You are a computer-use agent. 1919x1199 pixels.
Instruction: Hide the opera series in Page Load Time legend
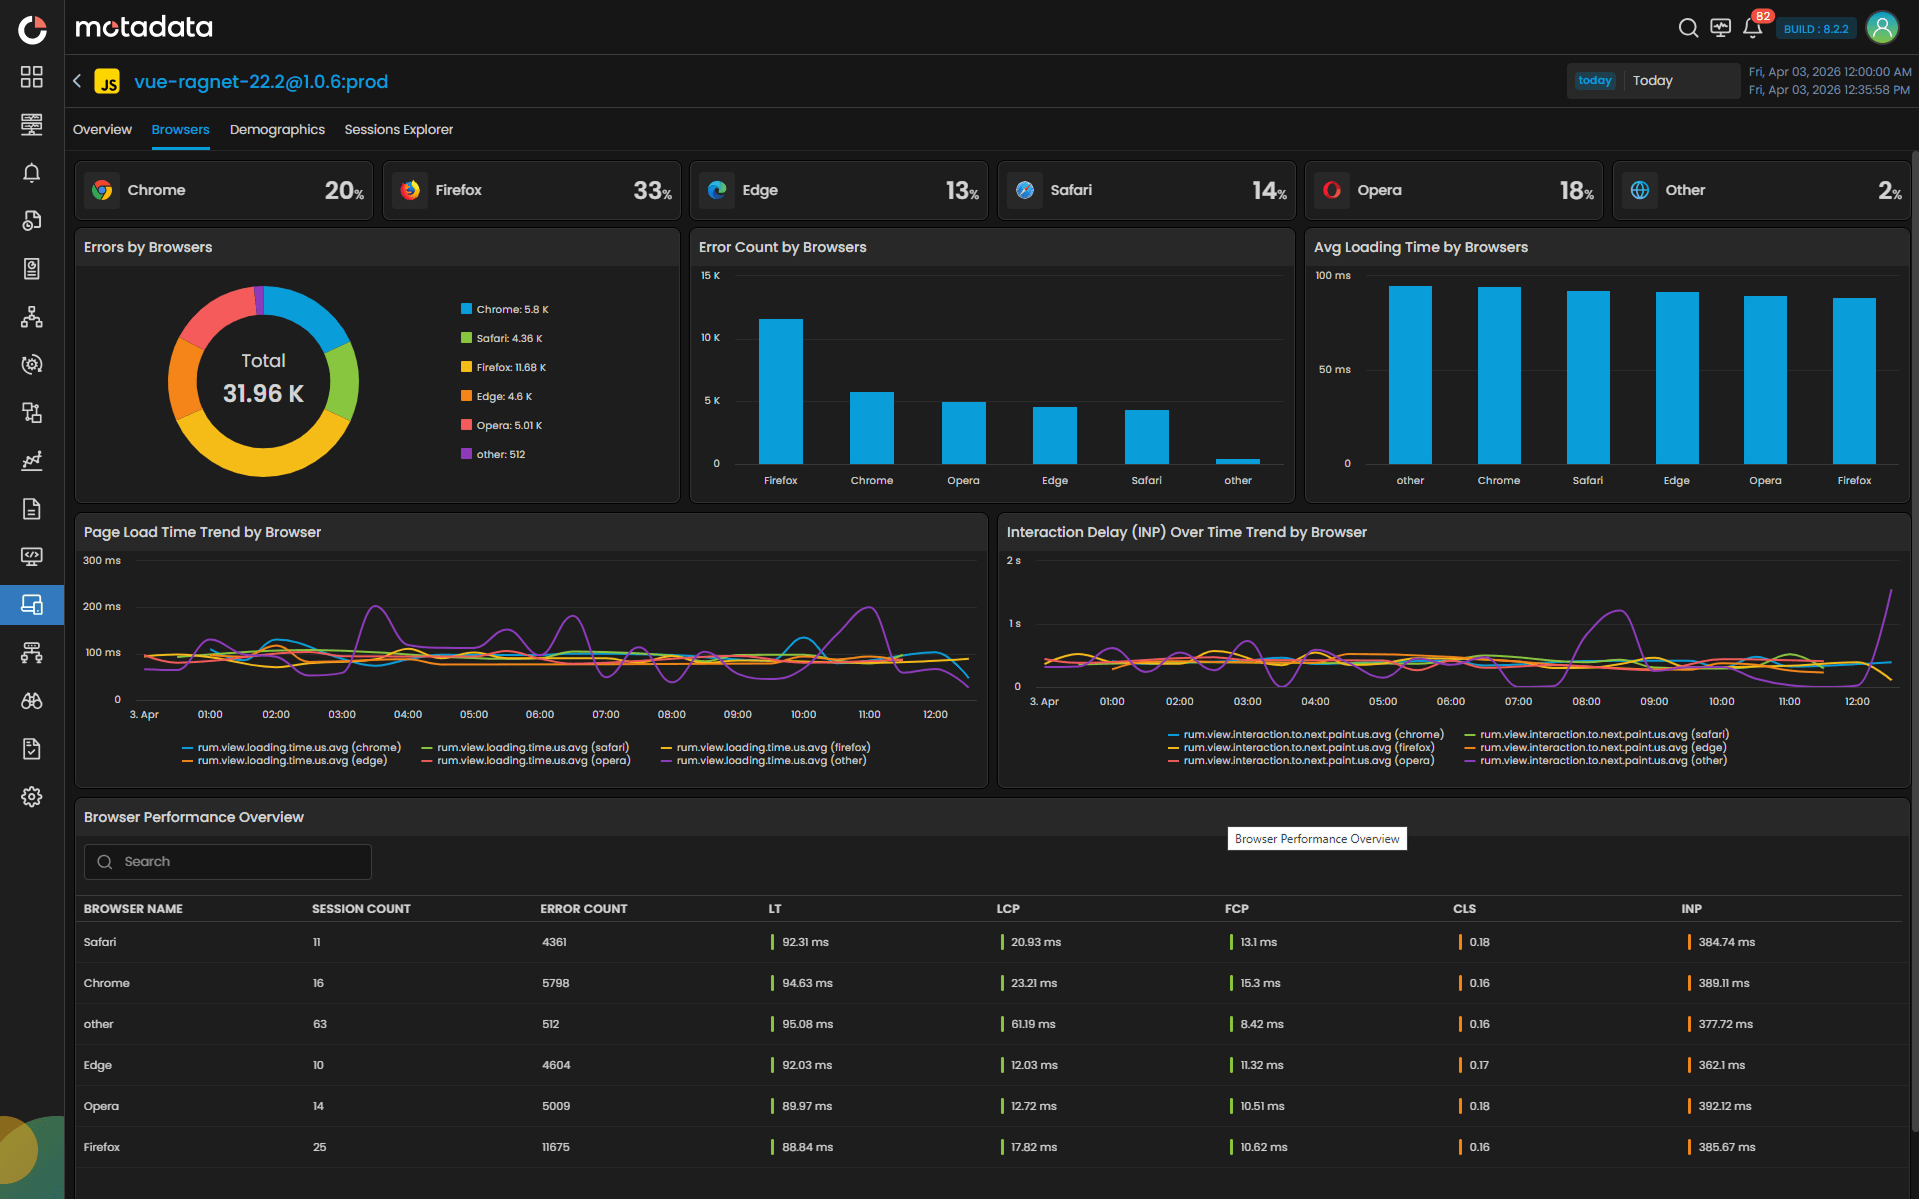(528, 760)
